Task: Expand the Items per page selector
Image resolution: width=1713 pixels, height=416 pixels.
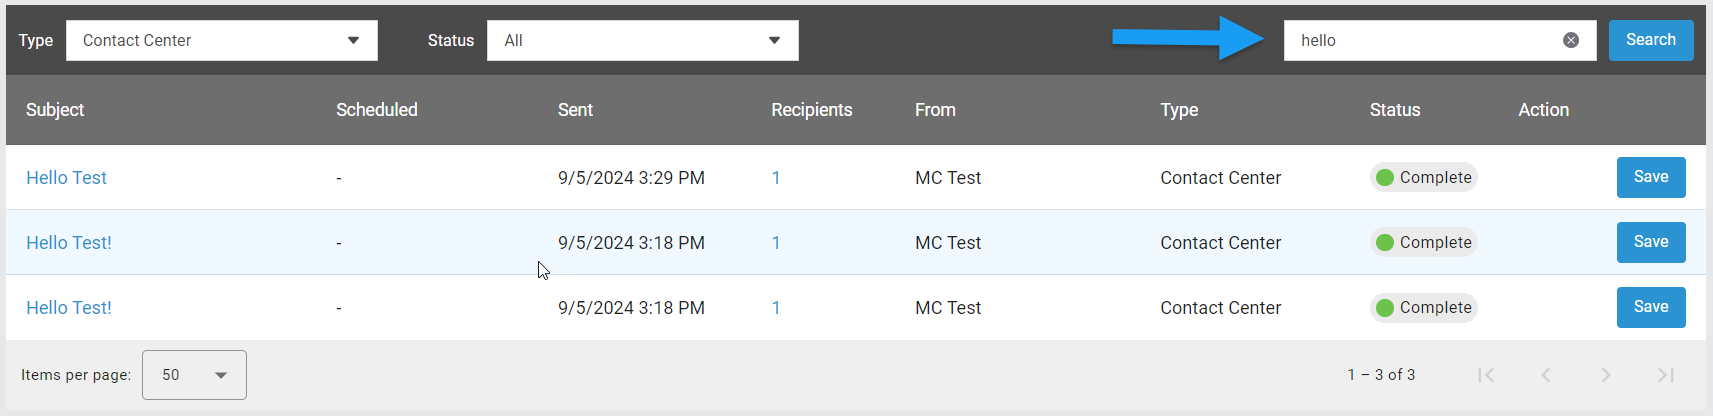Action: point(194,375)
